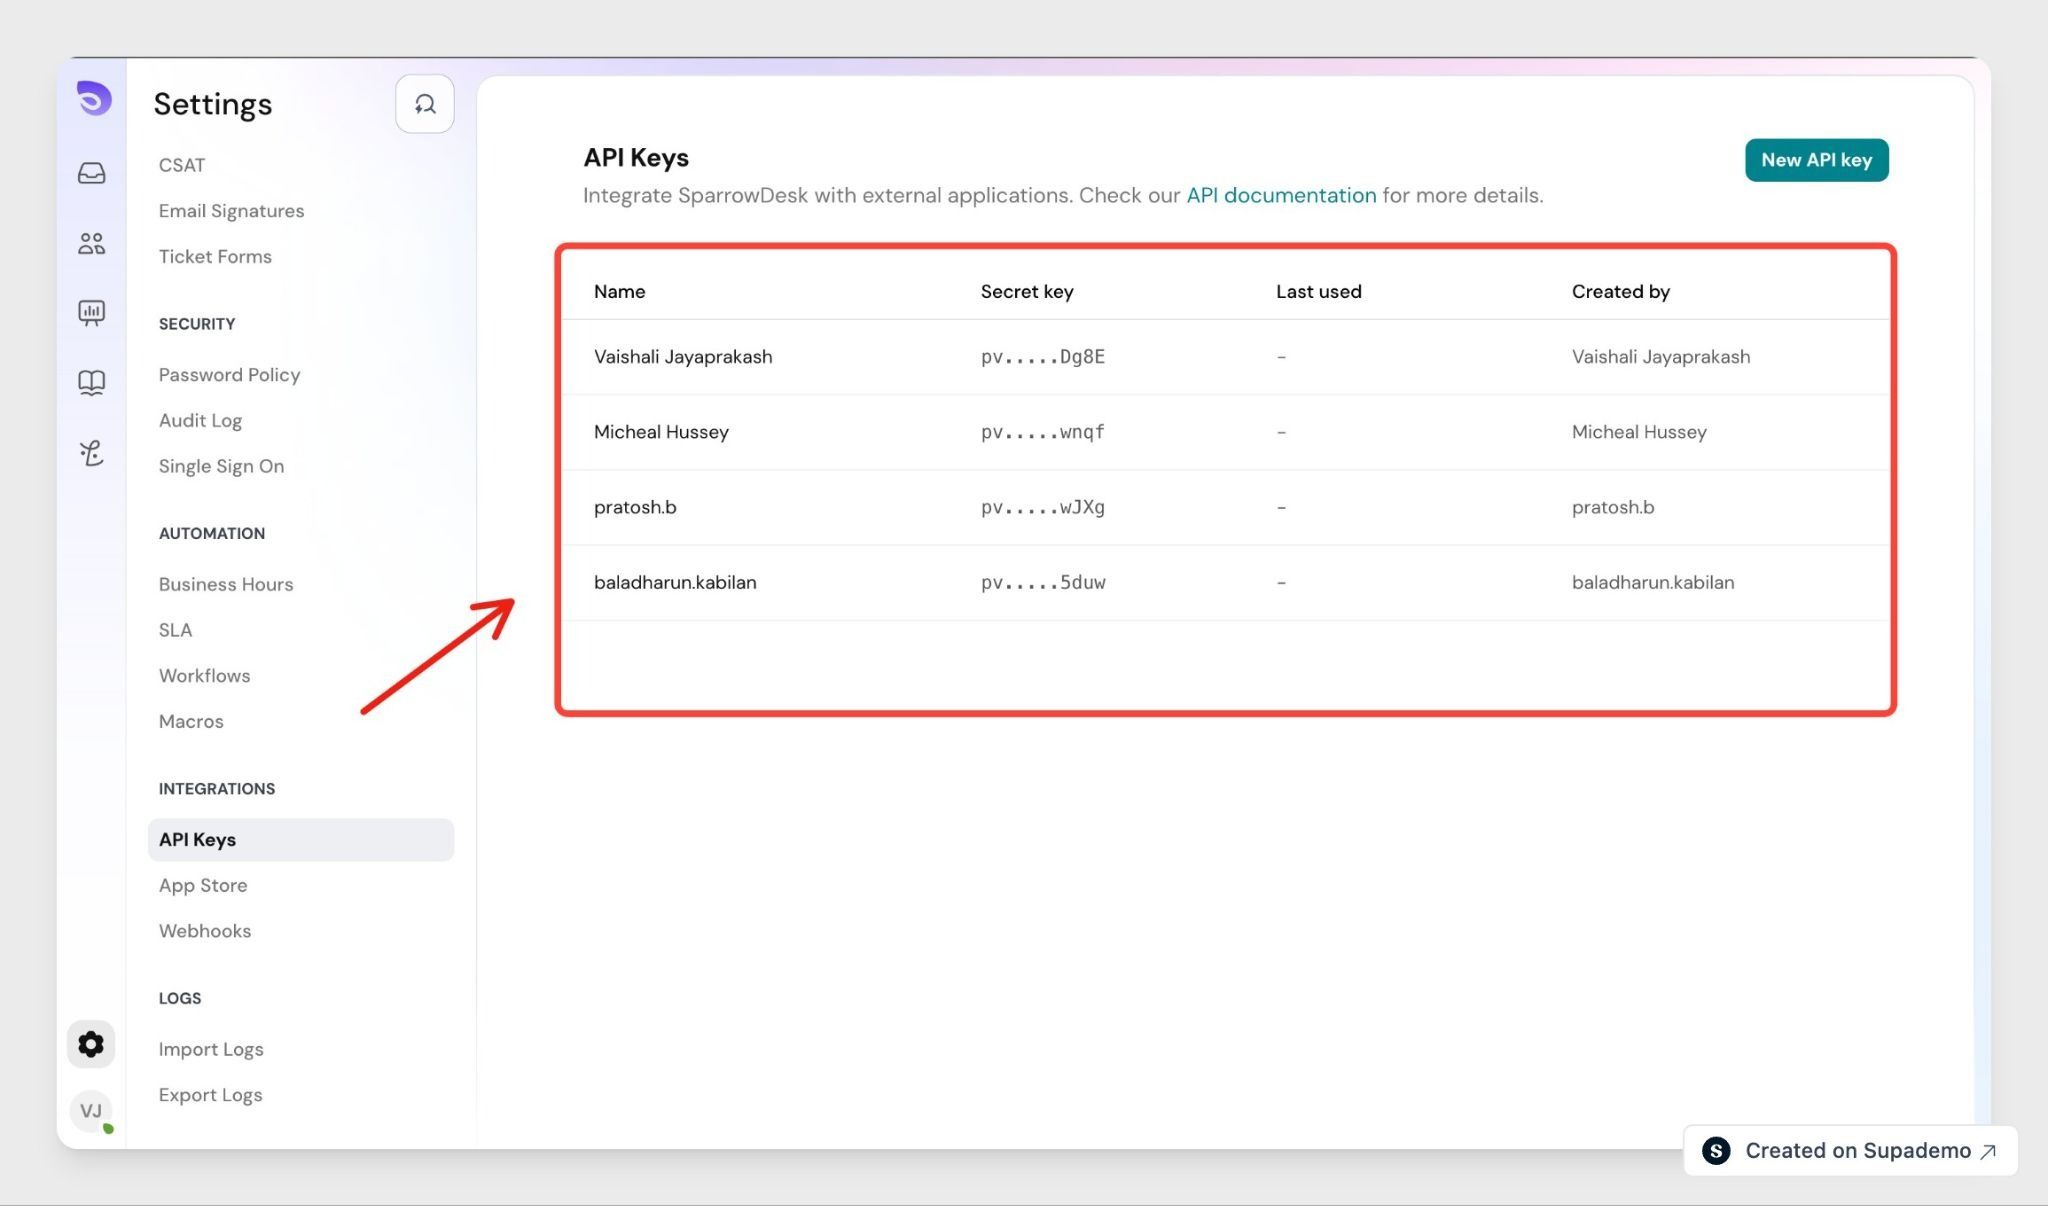Open Workflows automation page
The width and height of the screenshot is (2048, 1206).
point(204,676)
